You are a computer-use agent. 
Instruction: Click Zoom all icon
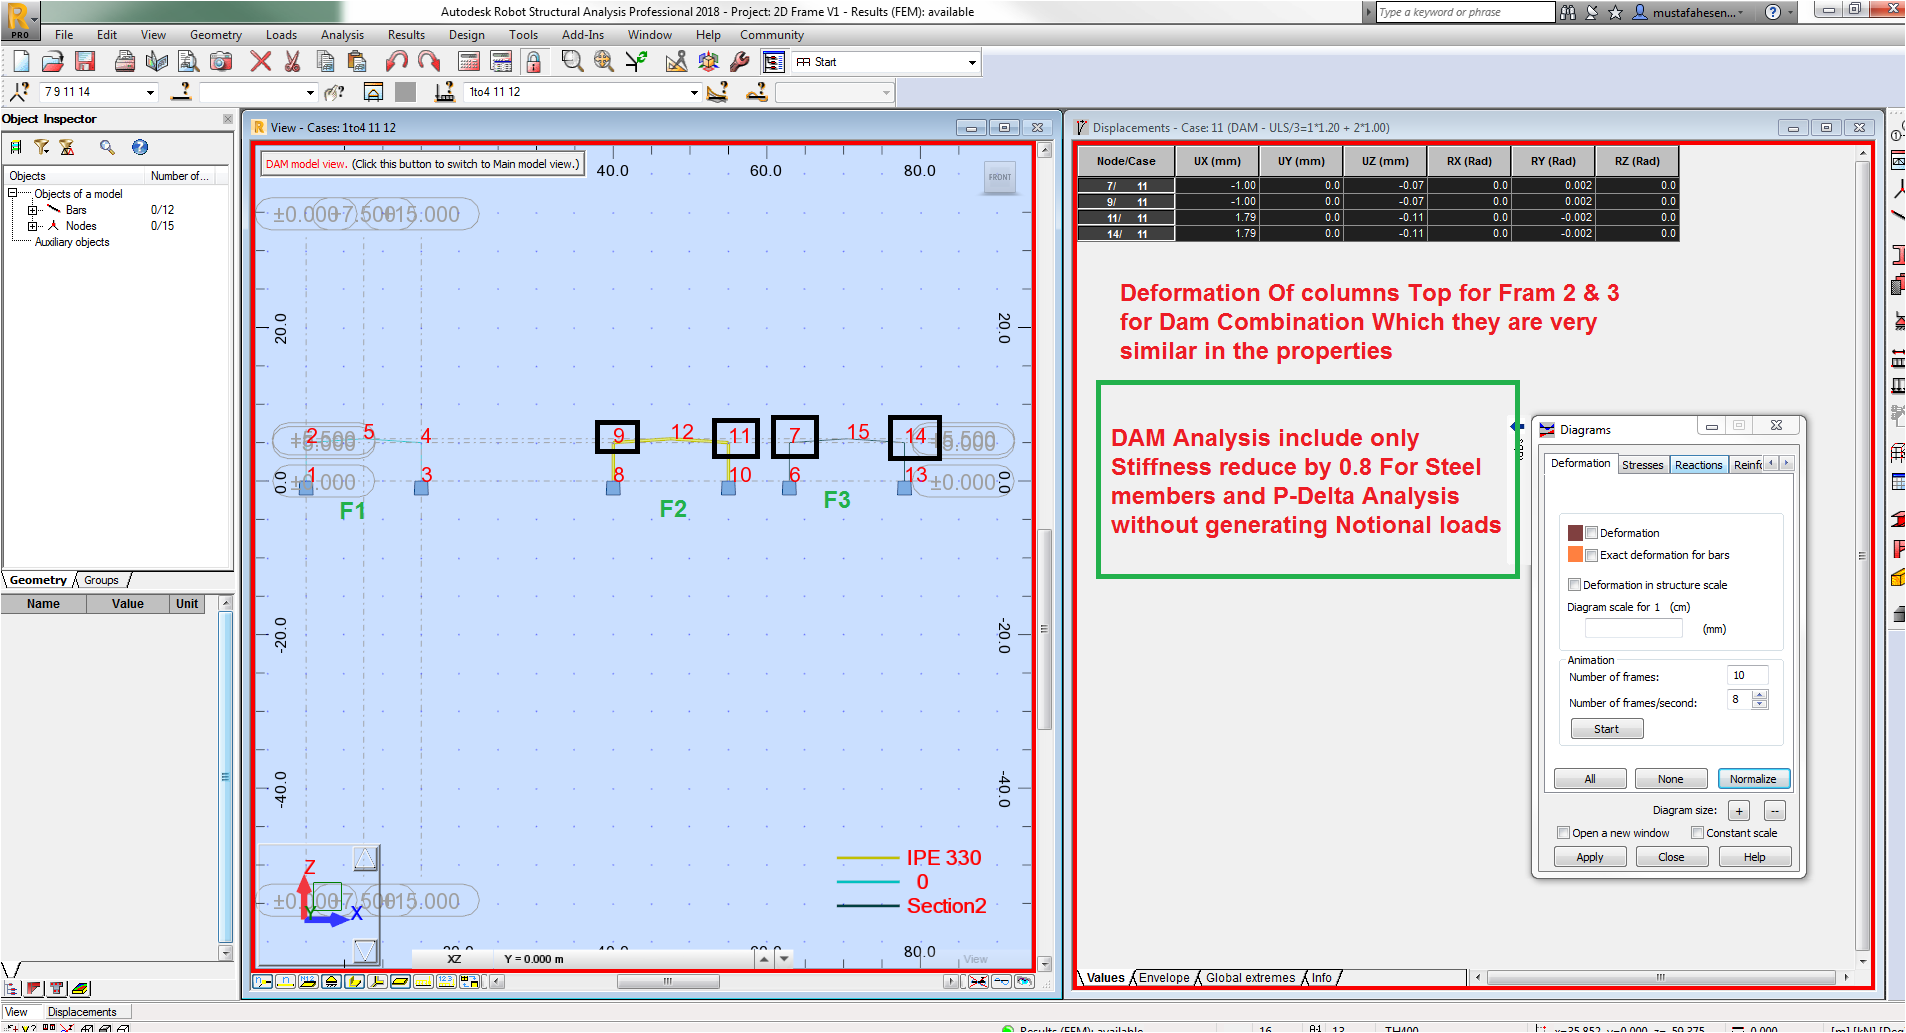[604, 62]
